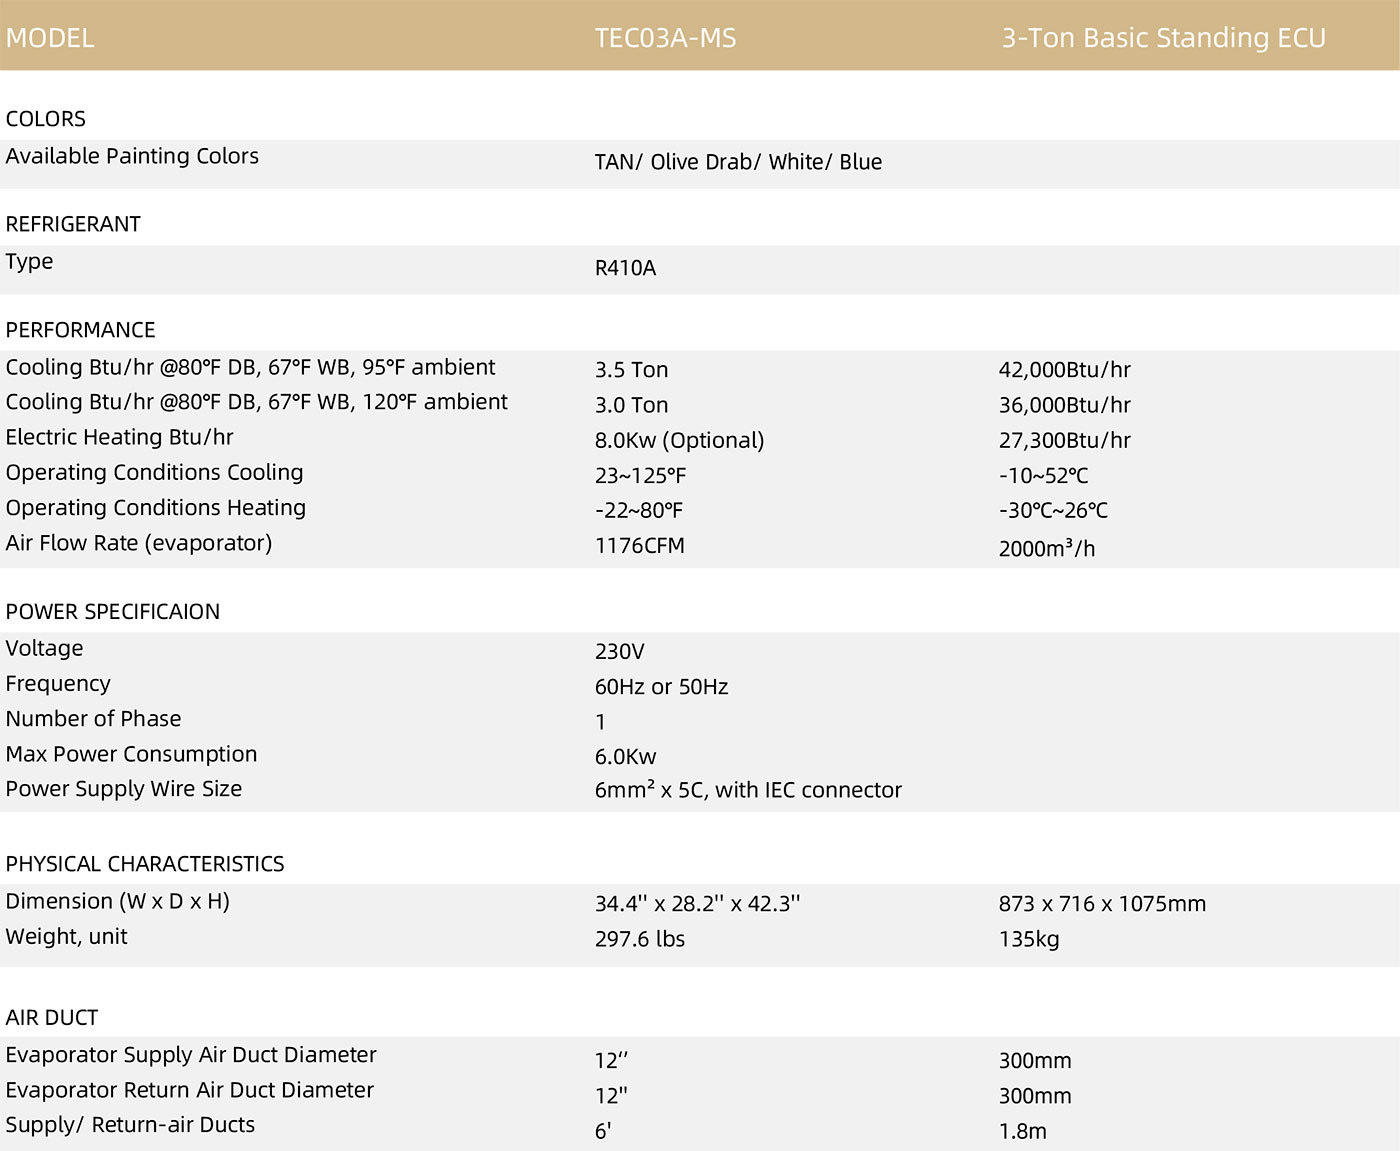
Task: Click the REFRIGERANT section heading
Action: point(73,224)
